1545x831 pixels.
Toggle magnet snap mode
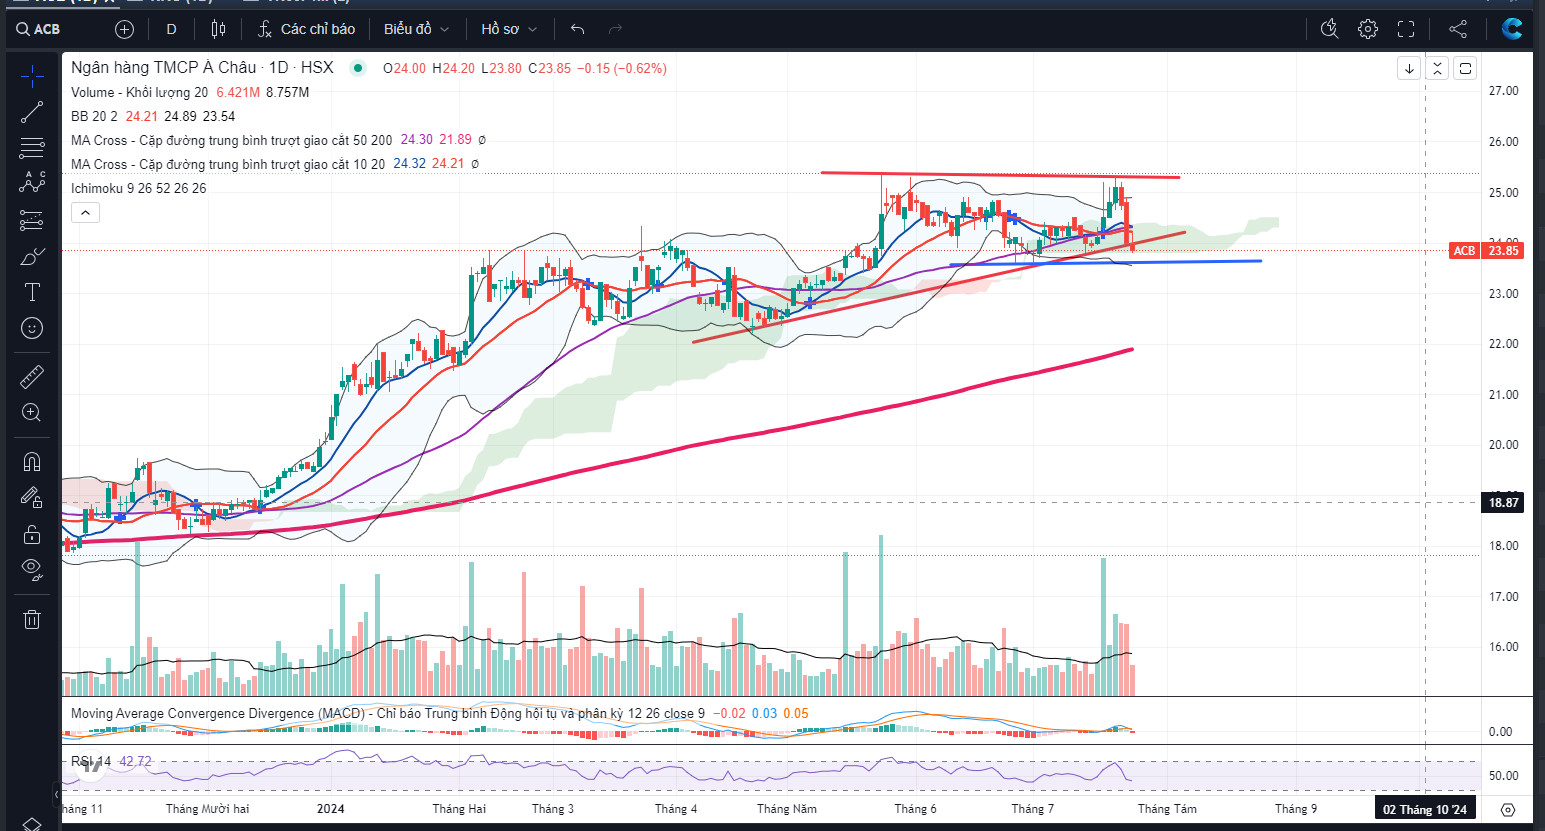click(32, 461)
